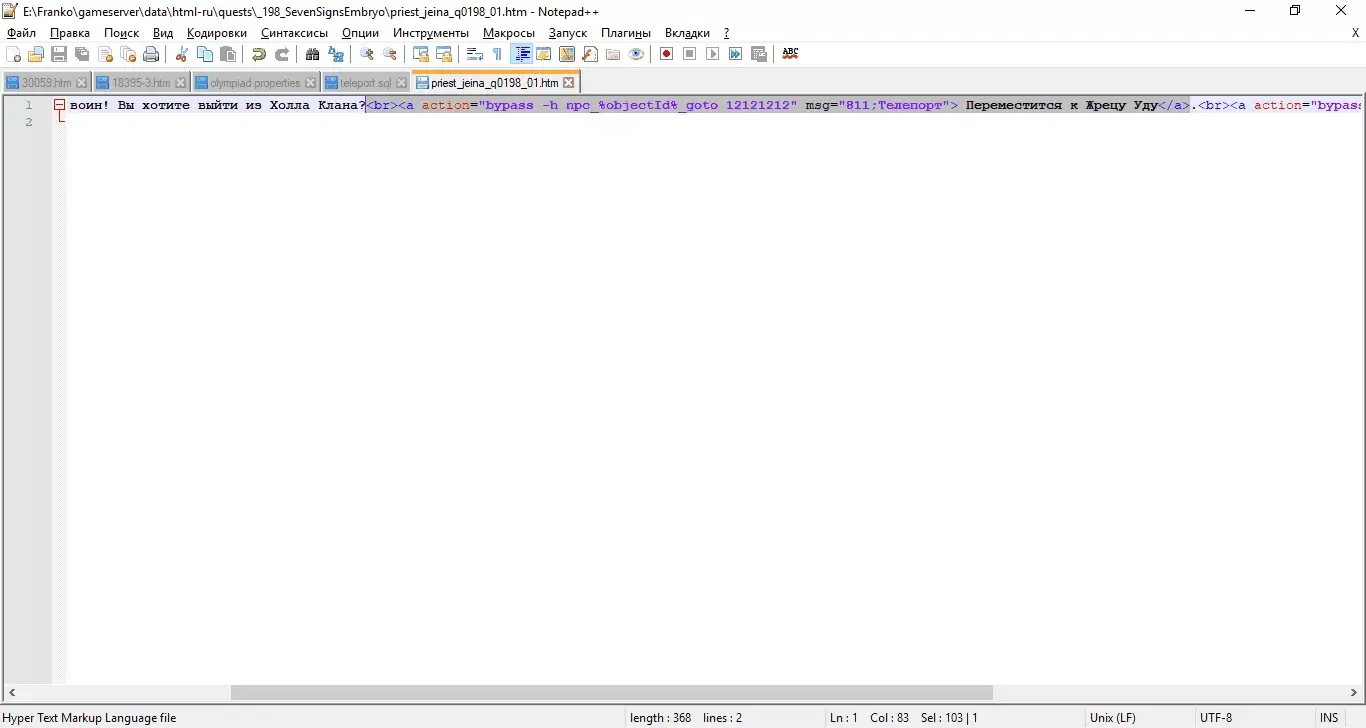The width and height of the screenshot is (1366, 728).
Task: Open the Инструменты menu
Action: [x=431, y=33]
